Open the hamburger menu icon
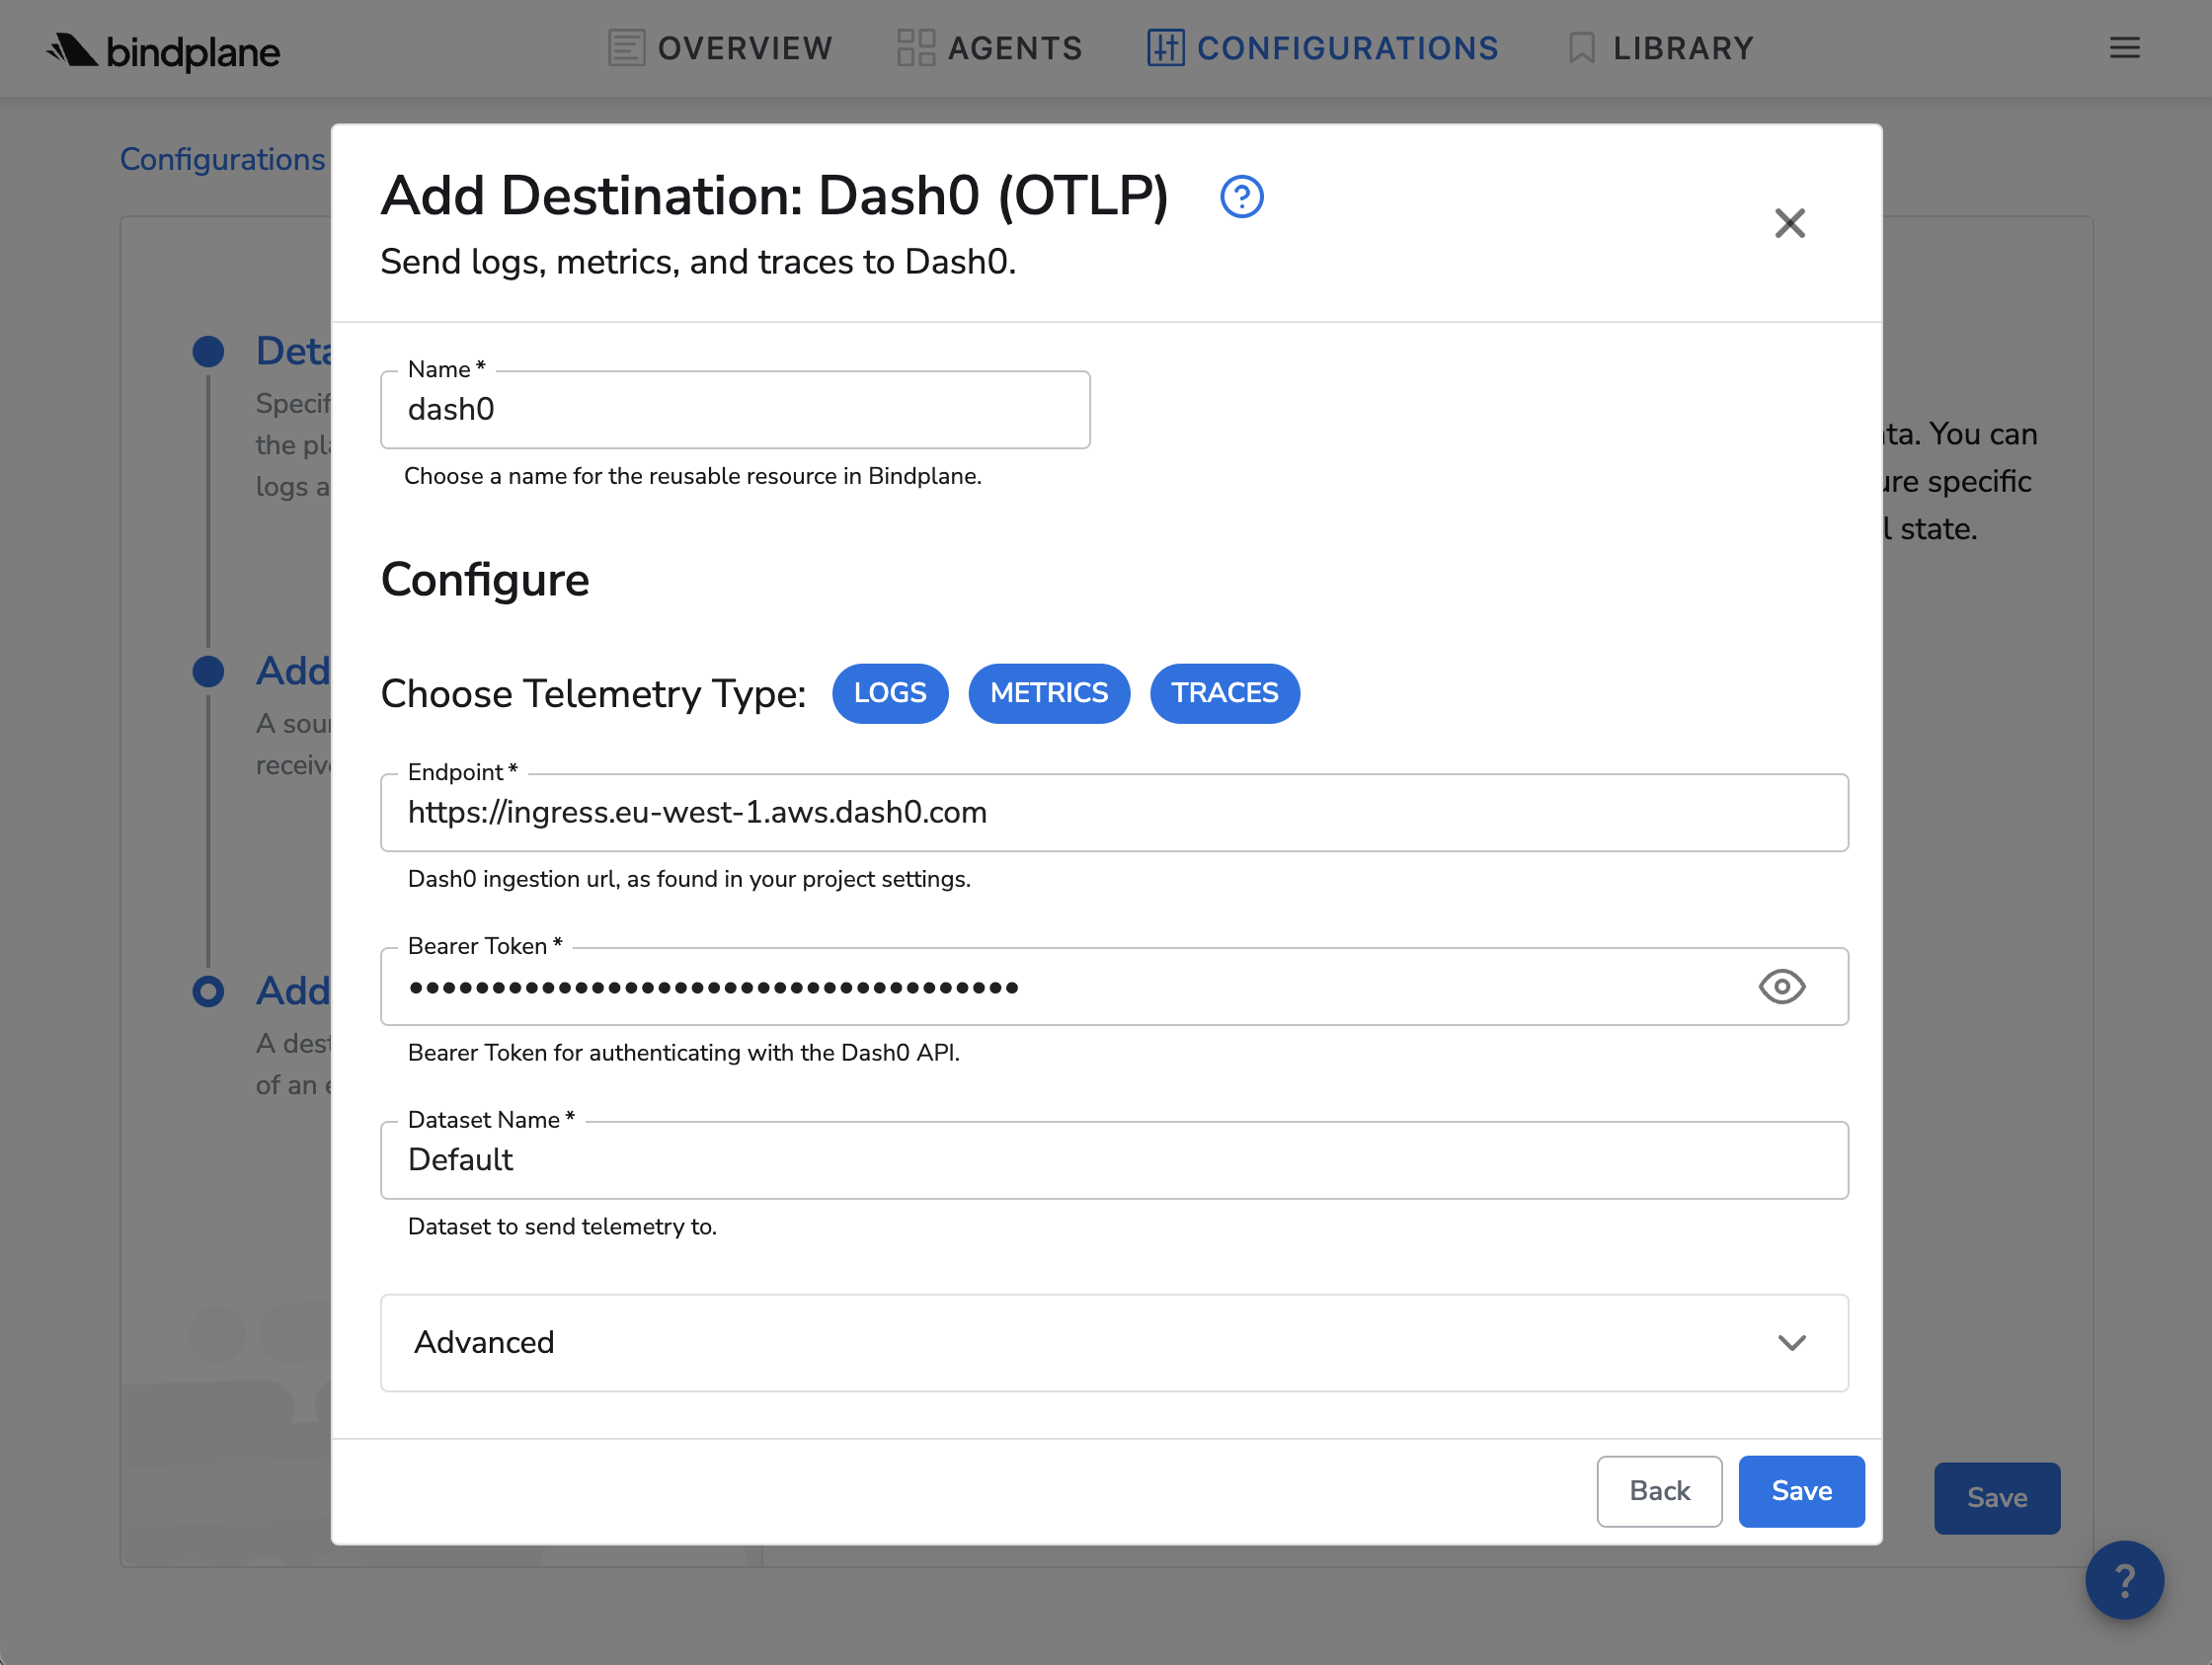 (2124, 48)
